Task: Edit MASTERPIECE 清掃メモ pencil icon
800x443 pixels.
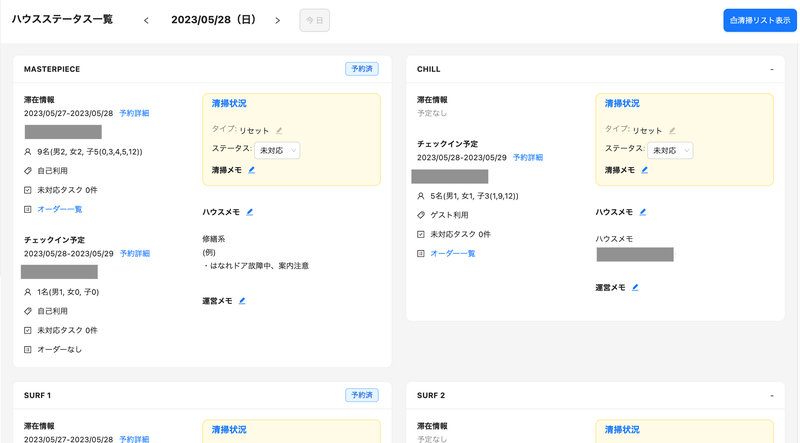Action: [x=252, y=170]
